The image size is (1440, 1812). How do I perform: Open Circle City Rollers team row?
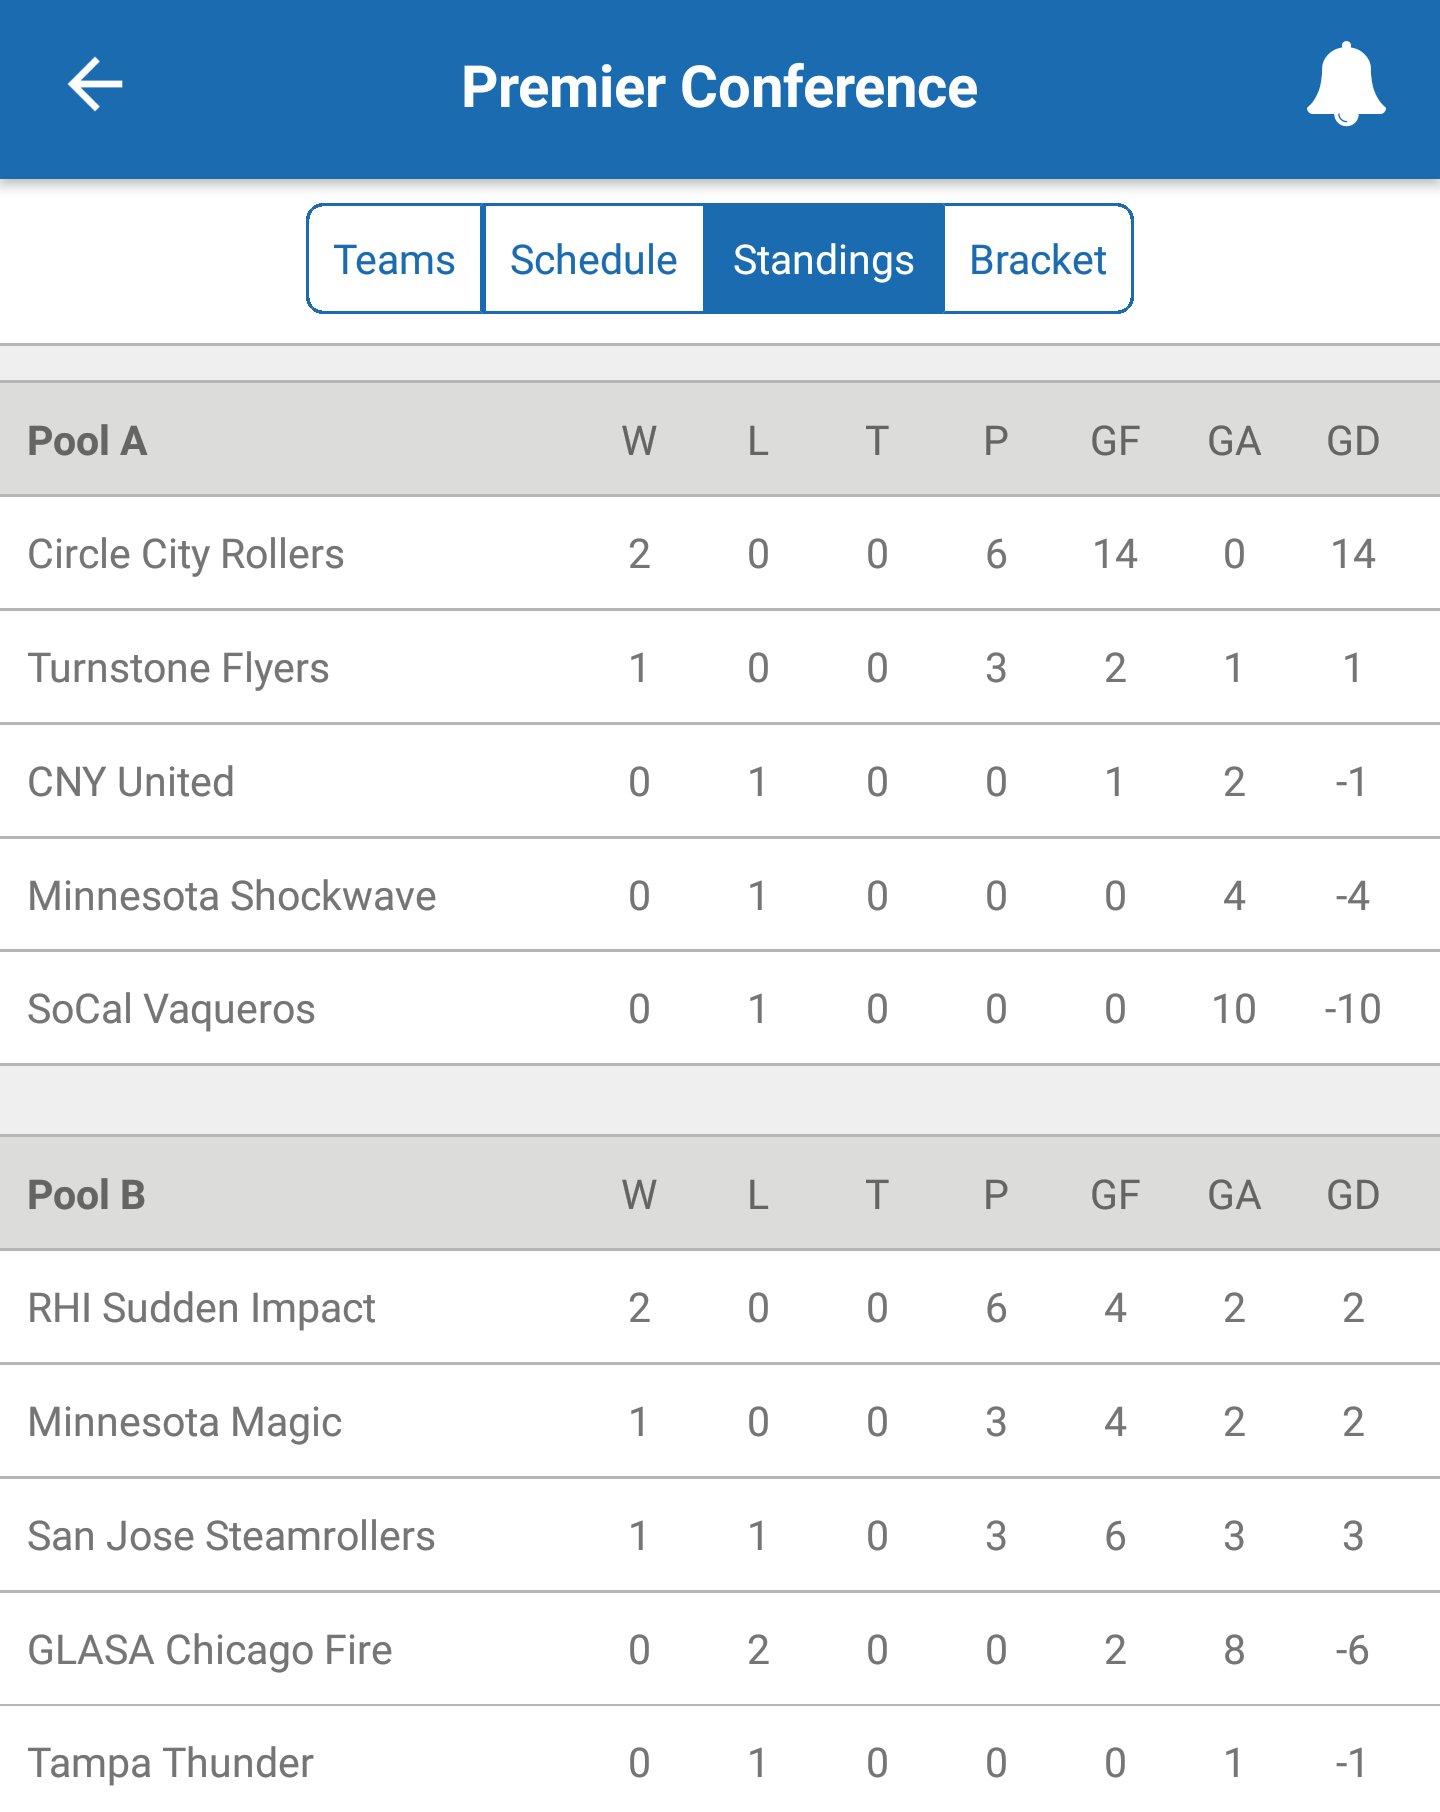(x=186, y=554)
